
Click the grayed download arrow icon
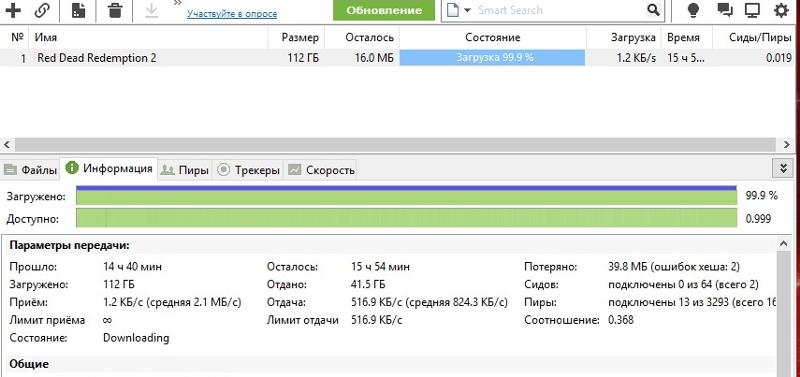[x=152, y=10]
